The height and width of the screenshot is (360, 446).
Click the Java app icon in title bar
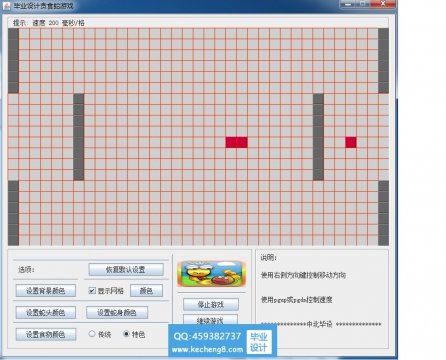[6, 6]
